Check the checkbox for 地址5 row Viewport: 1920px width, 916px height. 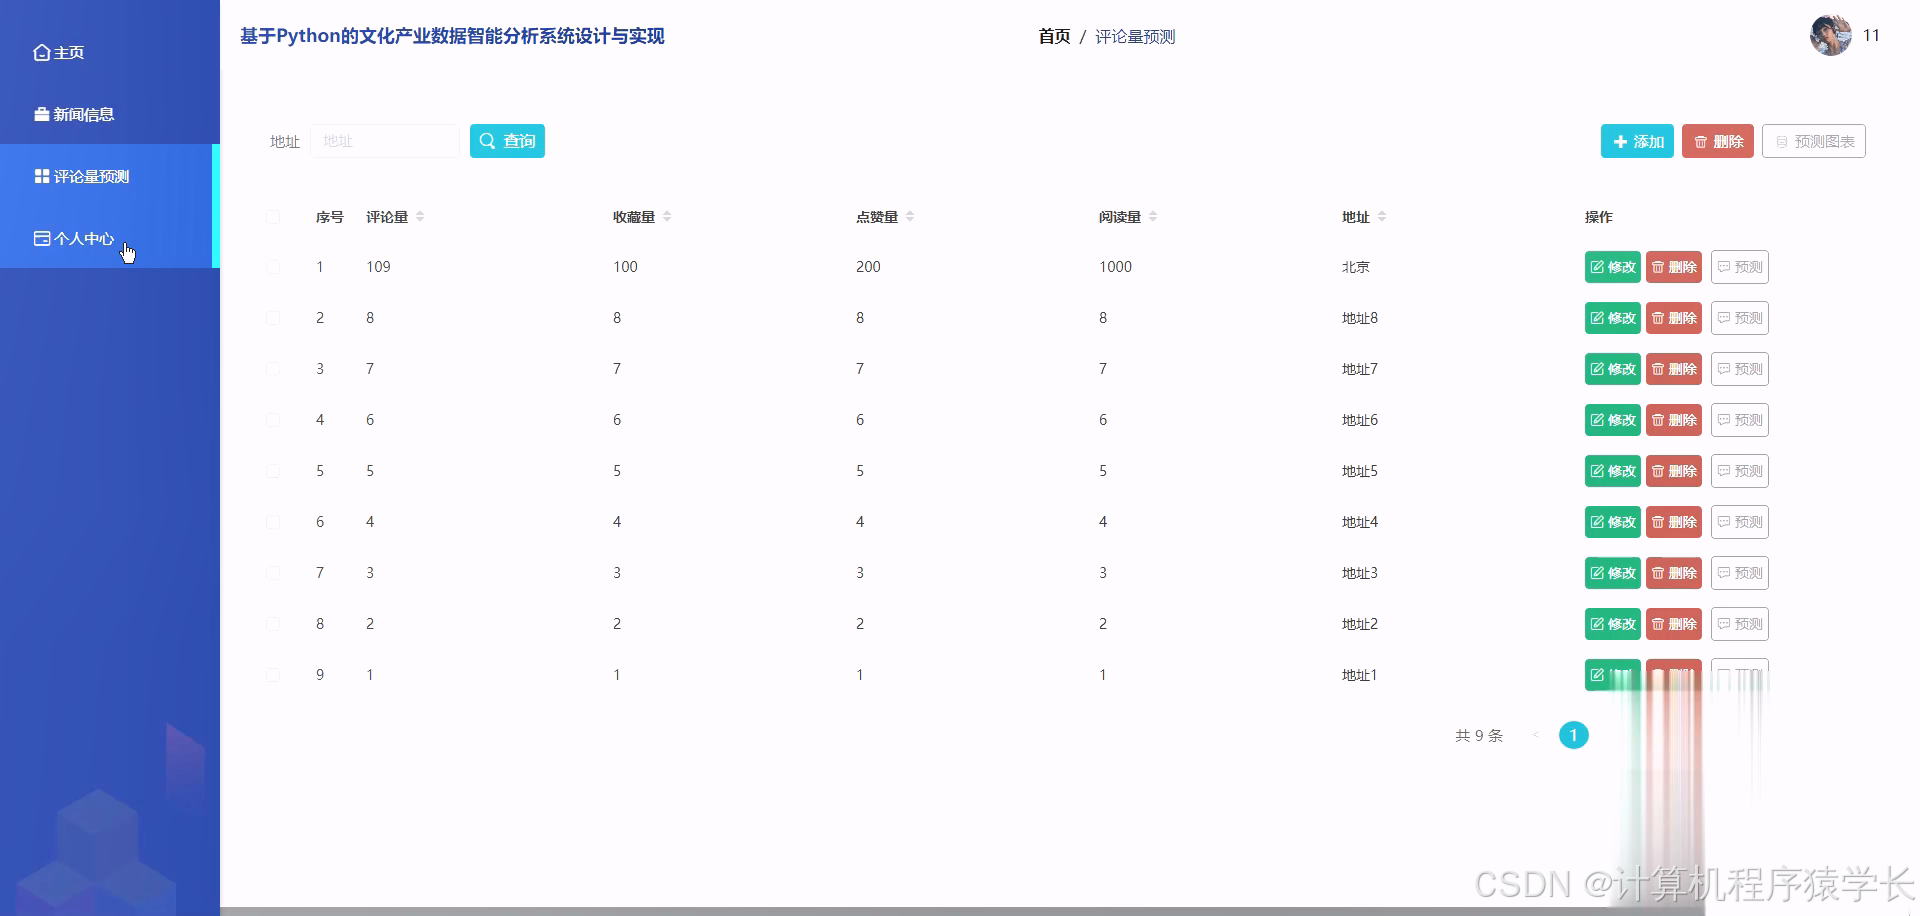tap(274, 470)
